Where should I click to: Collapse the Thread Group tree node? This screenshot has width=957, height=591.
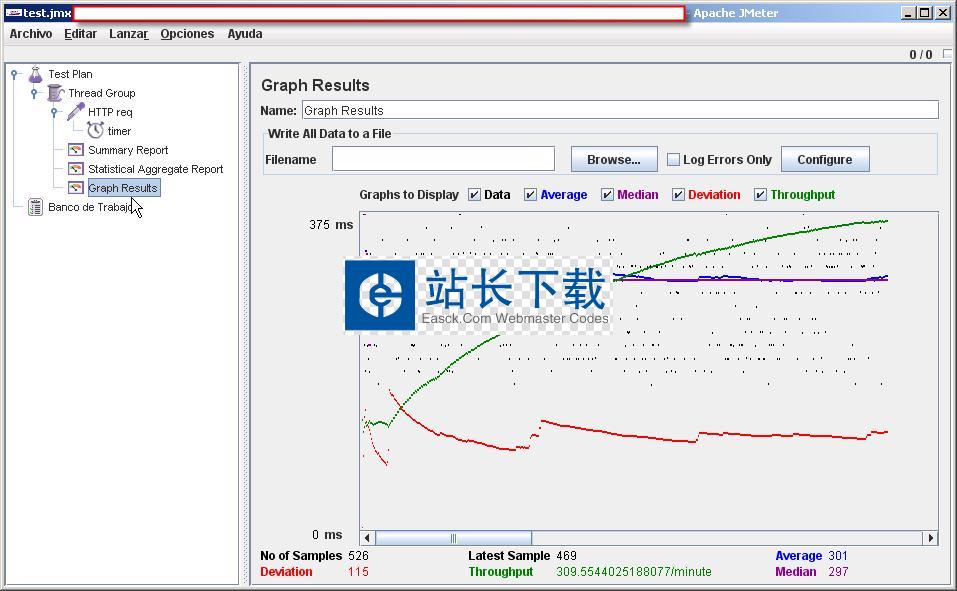(34, 93)
